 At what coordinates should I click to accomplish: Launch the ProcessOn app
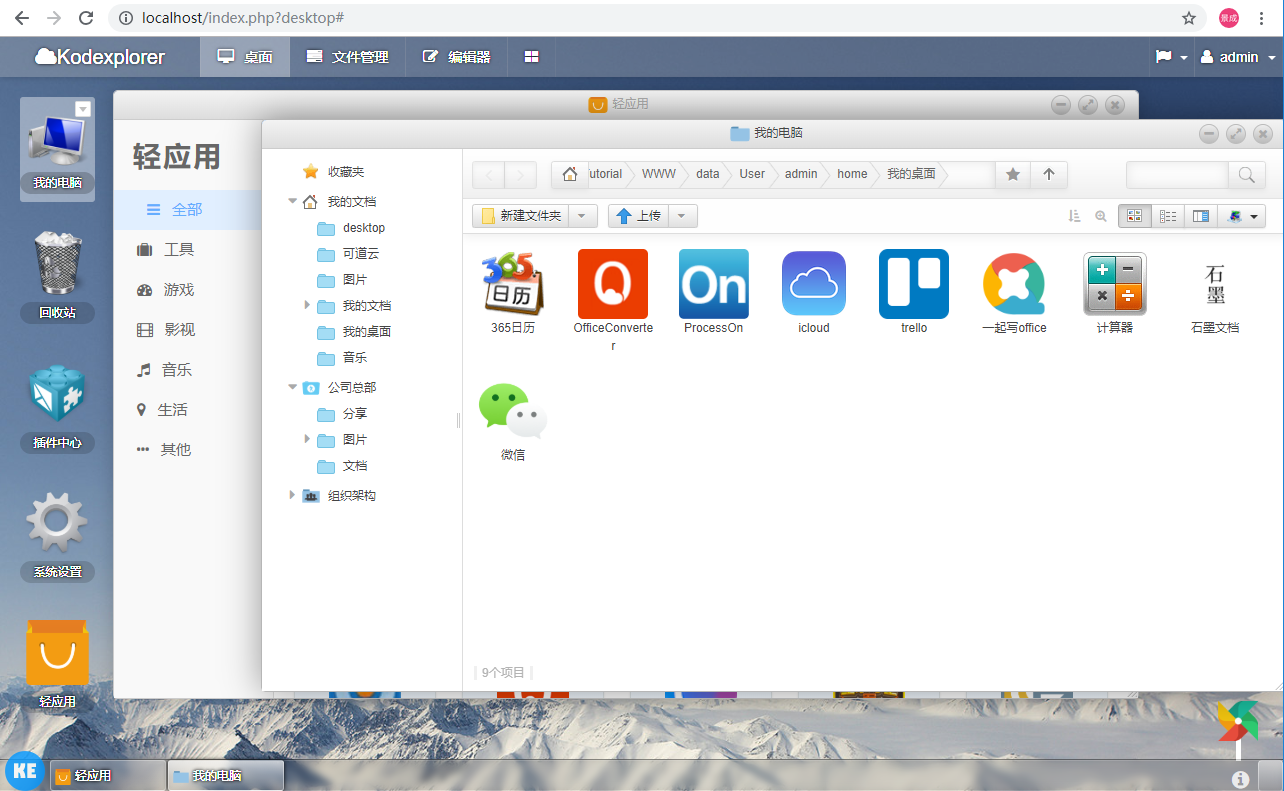[714, 284]
